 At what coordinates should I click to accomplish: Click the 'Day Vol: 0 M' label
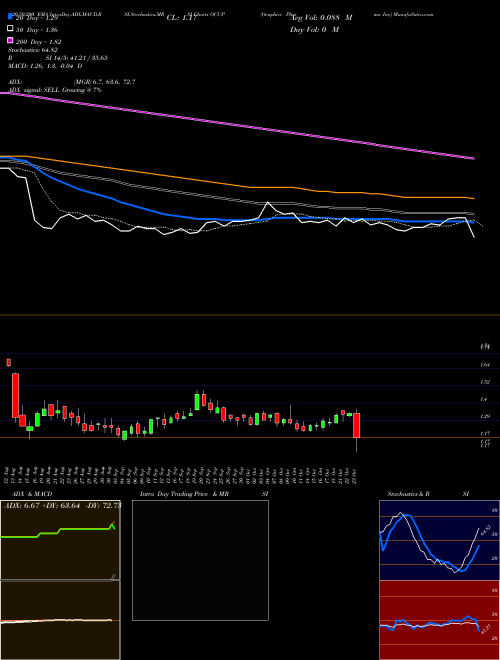314,29
